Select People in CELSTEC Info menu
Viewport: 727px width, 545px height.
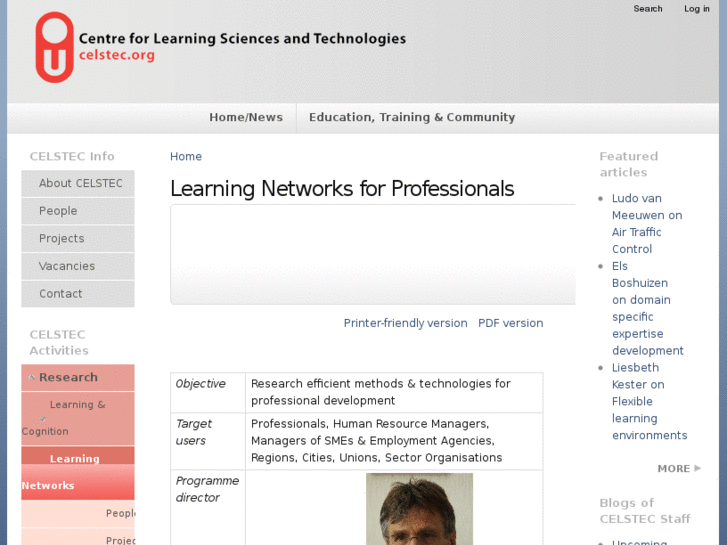[x=58, y=211]
